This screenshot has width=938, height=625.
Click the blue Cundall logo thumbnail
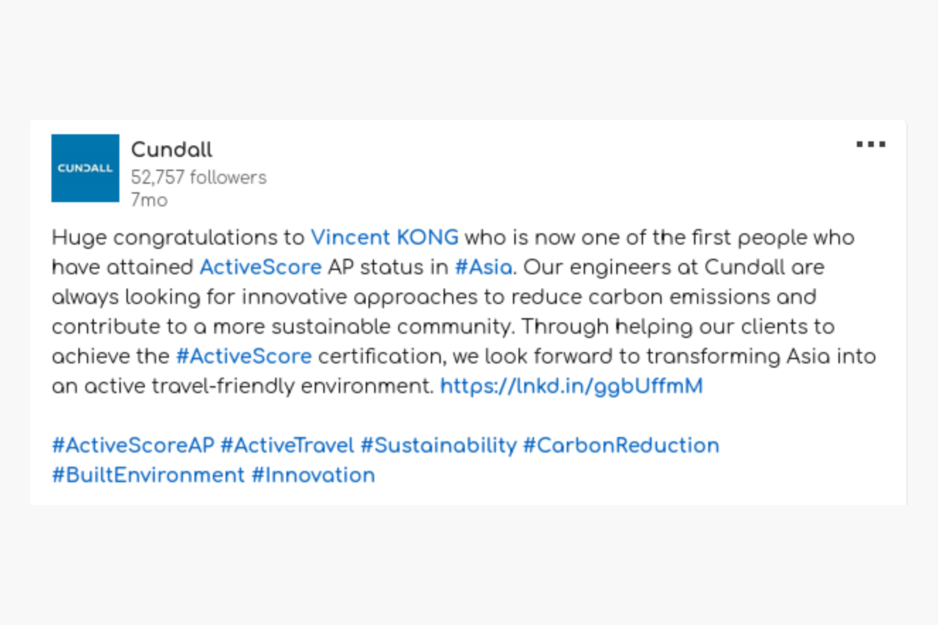coord(85,168)
